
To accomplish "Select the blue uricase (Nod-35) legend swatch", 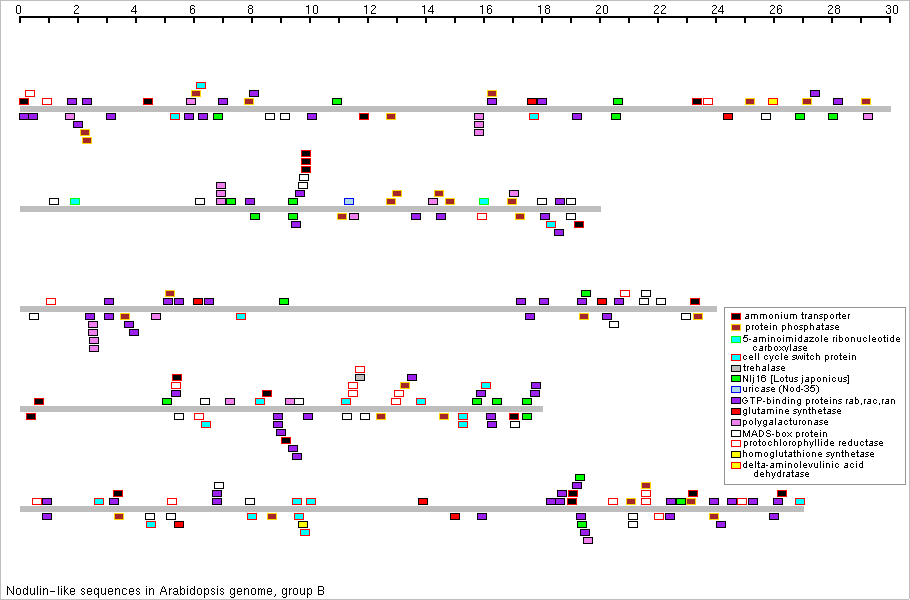I will click(x=736, y=389).
